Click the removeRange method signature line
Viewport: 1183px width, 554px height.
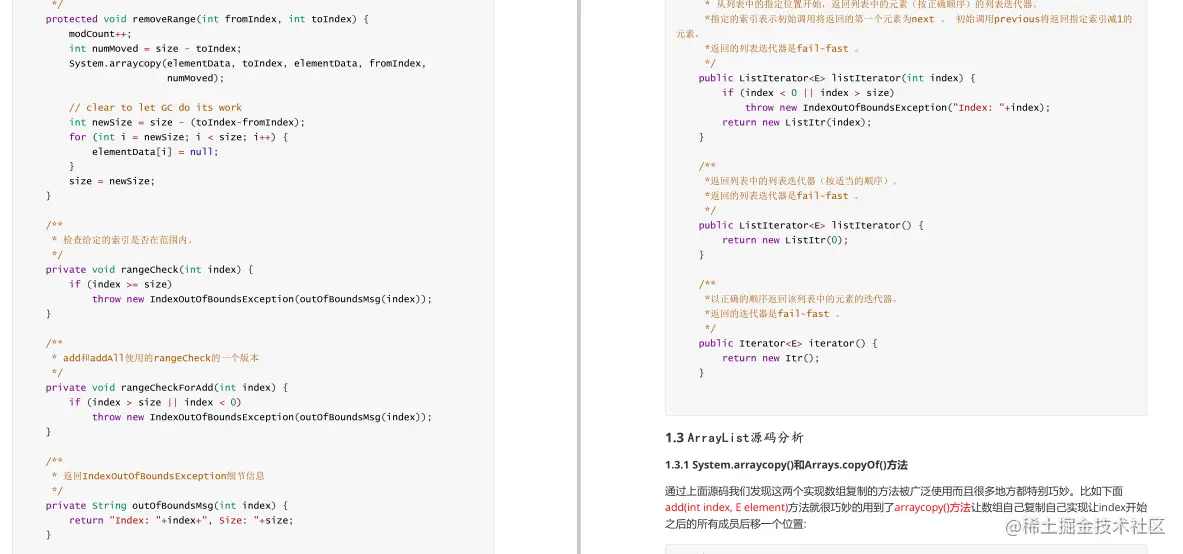207,19
